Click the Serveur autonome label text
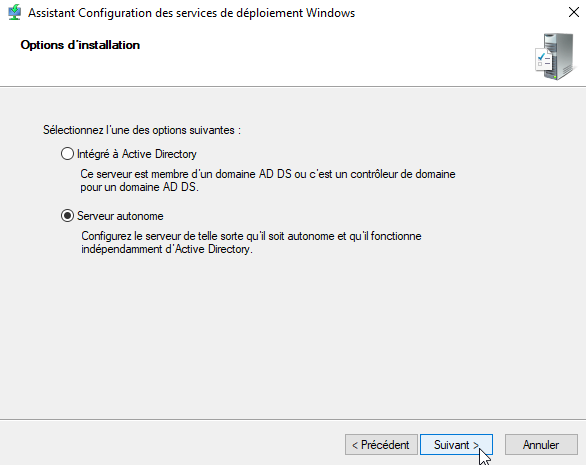Viewport: 586px width, 465px height. coord(120,216)
